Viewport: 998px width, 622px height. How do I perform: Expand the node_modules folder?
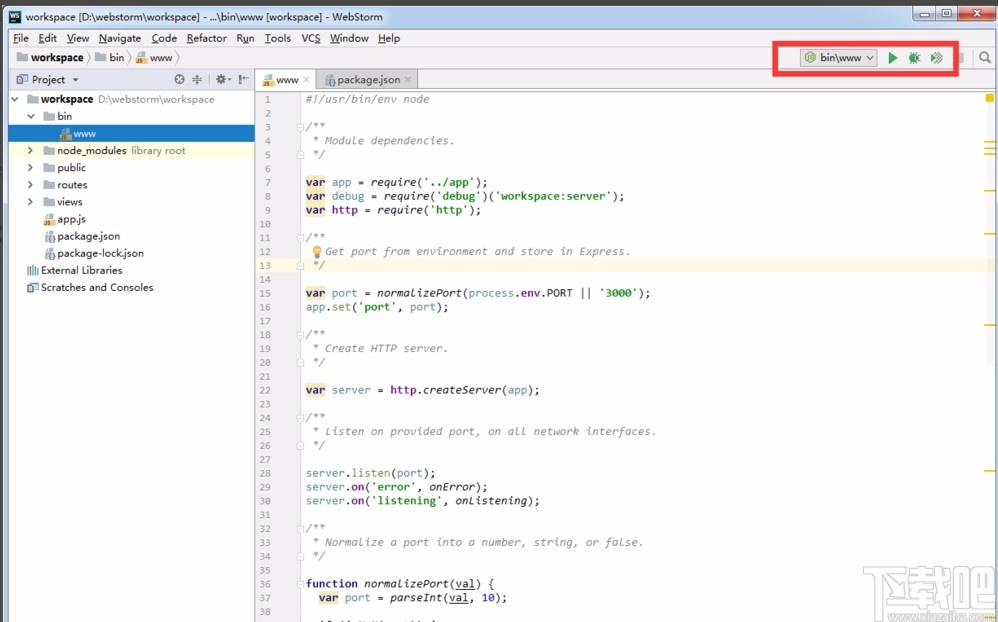click(30, 151)
